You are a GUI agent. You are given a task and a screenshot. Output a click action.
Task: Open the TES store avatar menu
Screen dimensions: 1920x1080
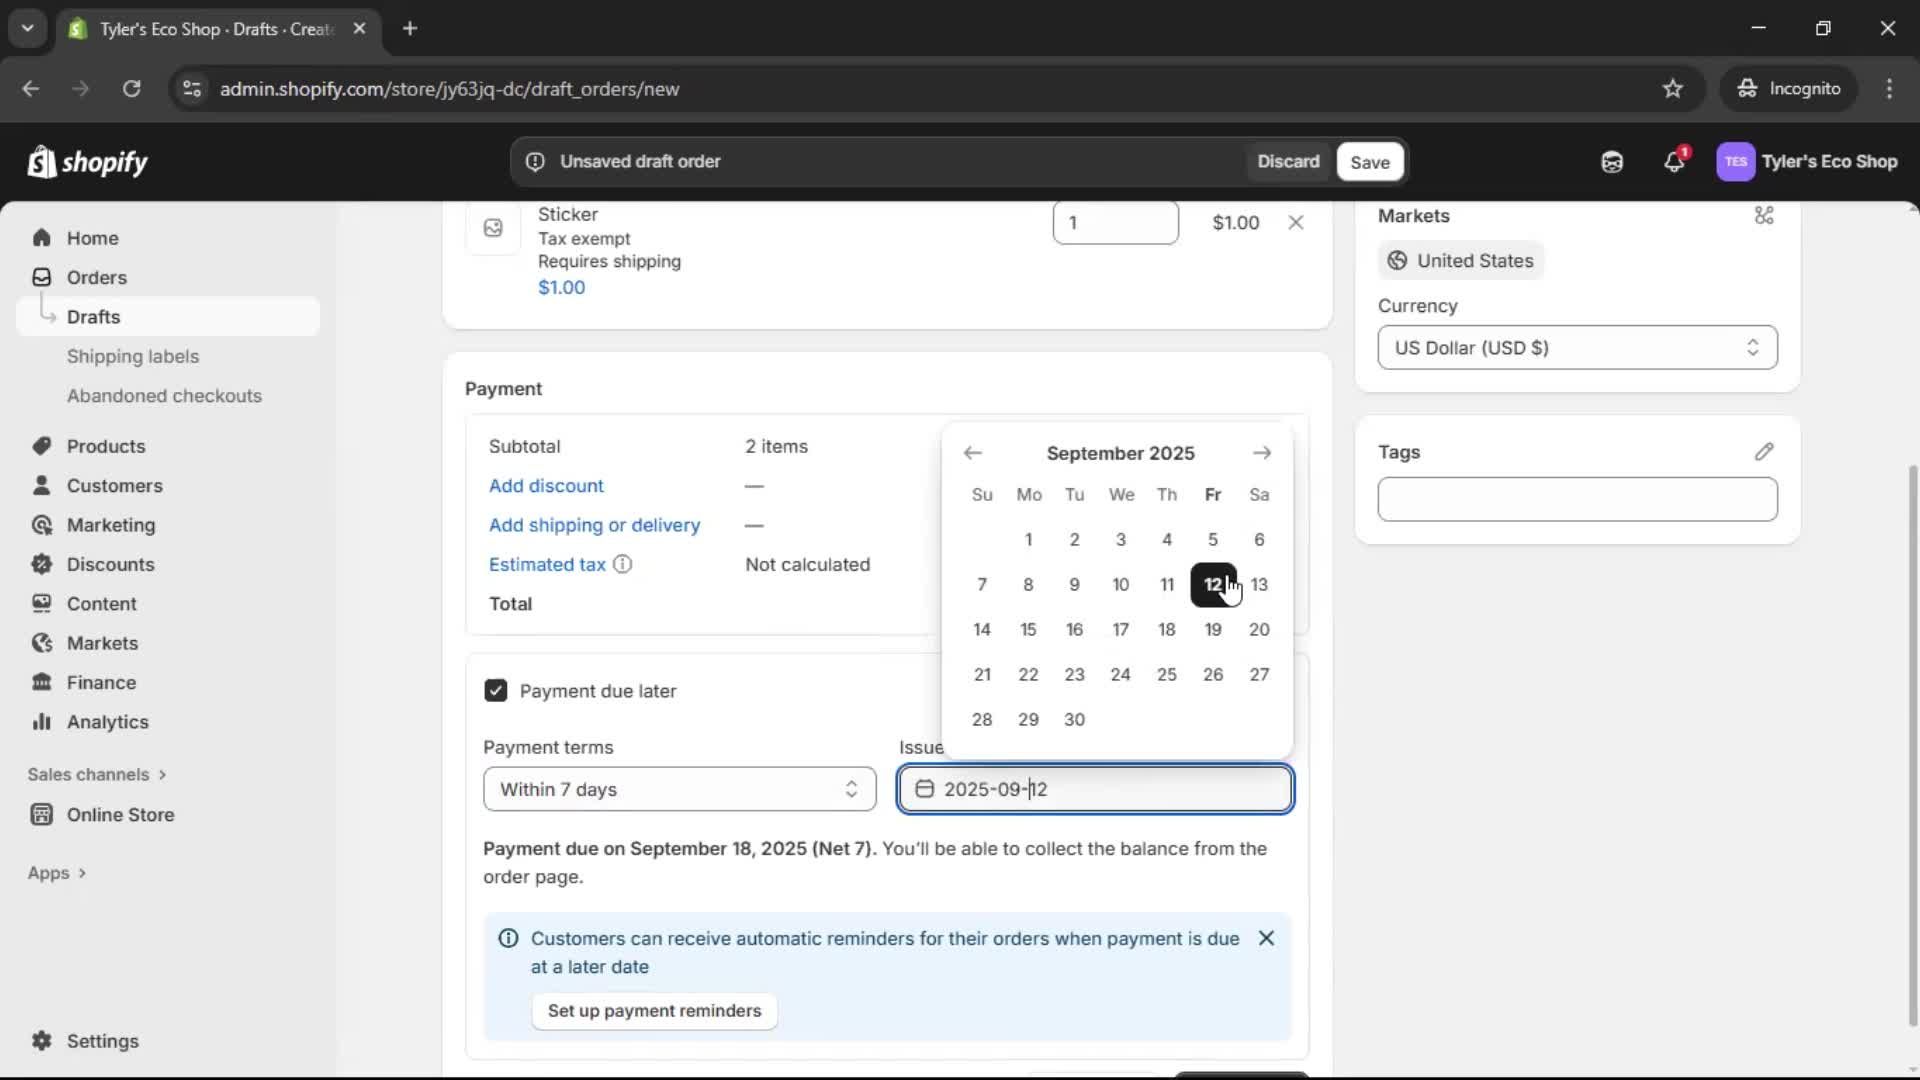click(x=1737, y=162)
